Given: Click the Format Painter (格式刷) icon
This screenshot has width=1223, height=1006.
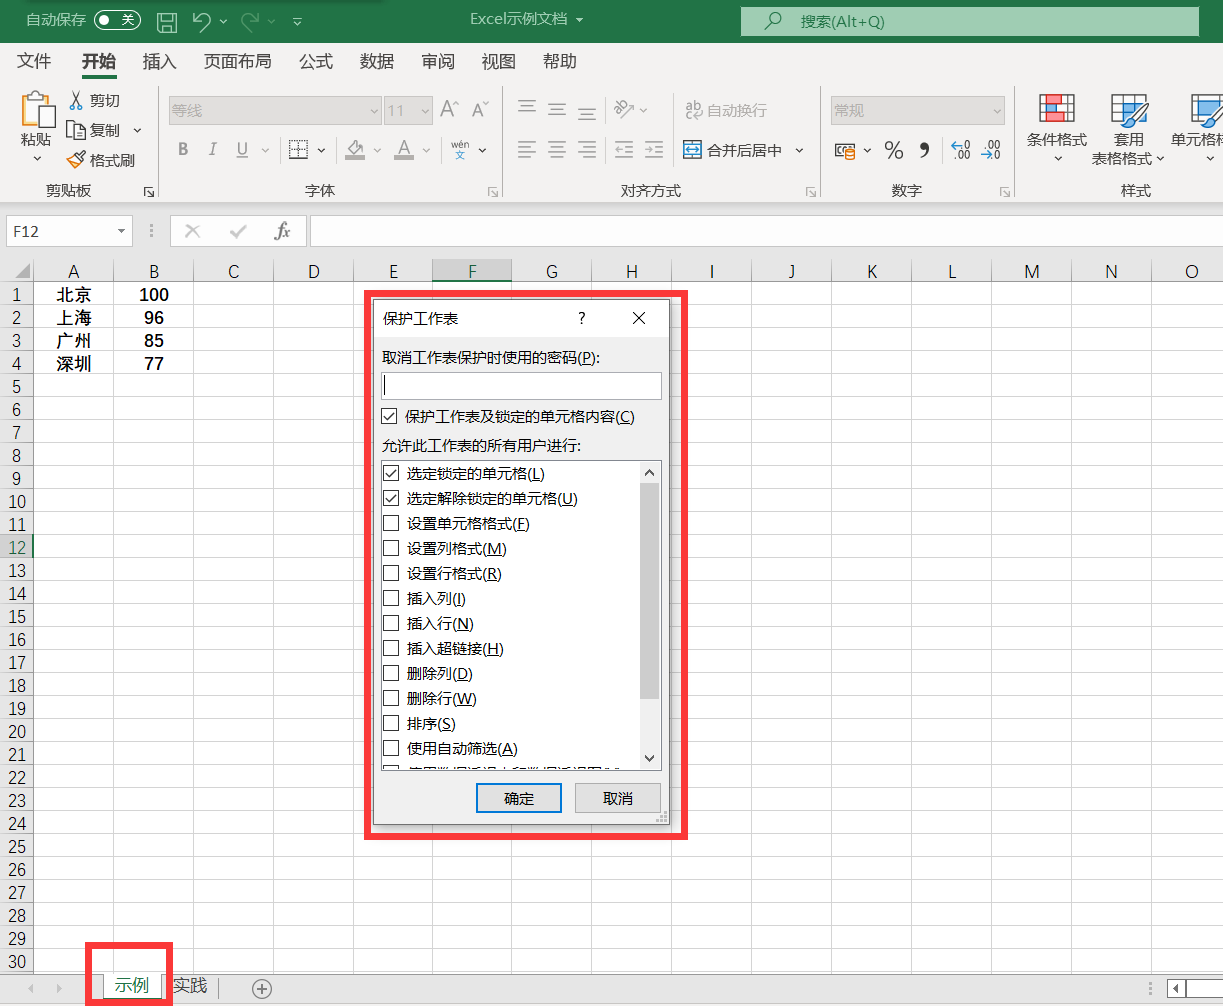Looking at the screenshot, I should click(77, 160).
